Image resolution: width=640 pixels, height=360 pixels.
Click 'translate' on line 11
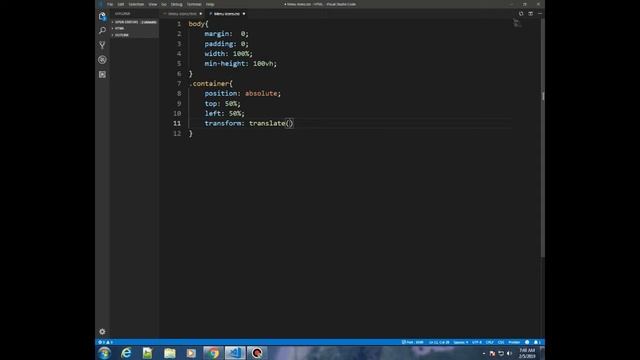267,123
